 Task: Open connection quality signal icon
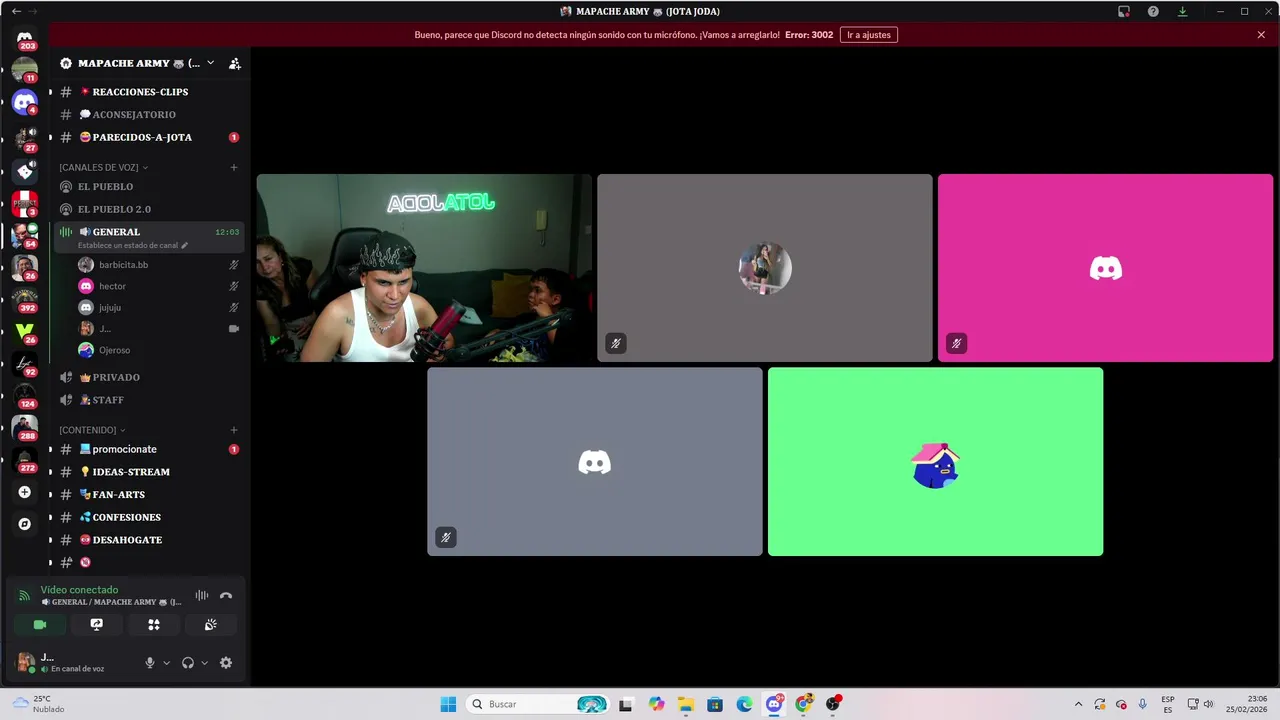pos(25,596)
